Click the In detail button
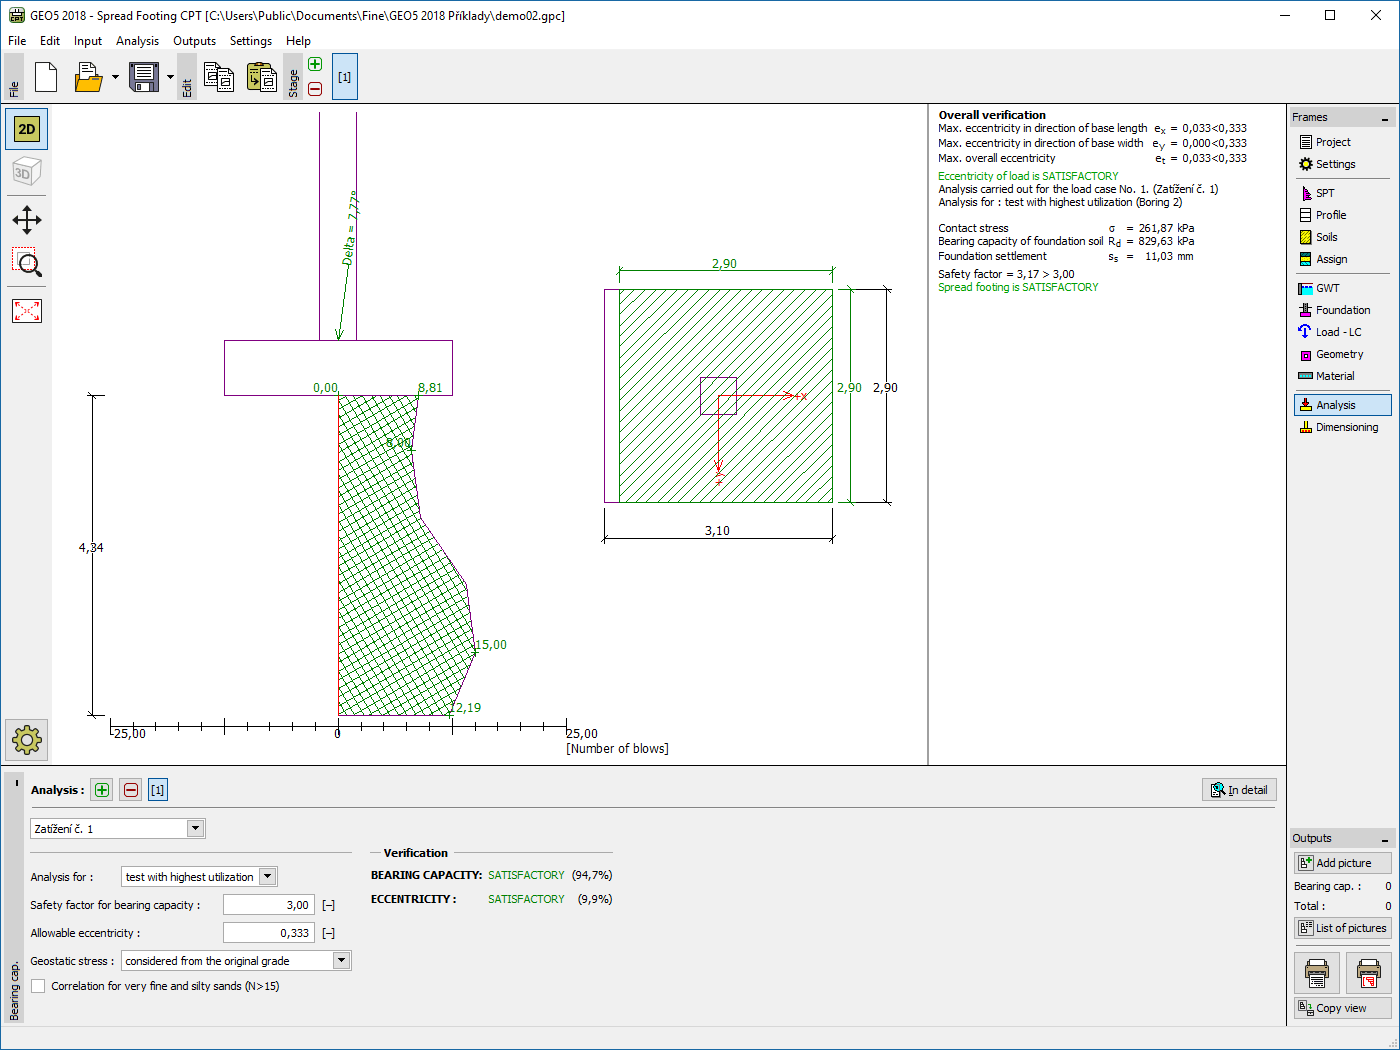Screen dimensions: 1400x1050 [x=1239, y=790]
